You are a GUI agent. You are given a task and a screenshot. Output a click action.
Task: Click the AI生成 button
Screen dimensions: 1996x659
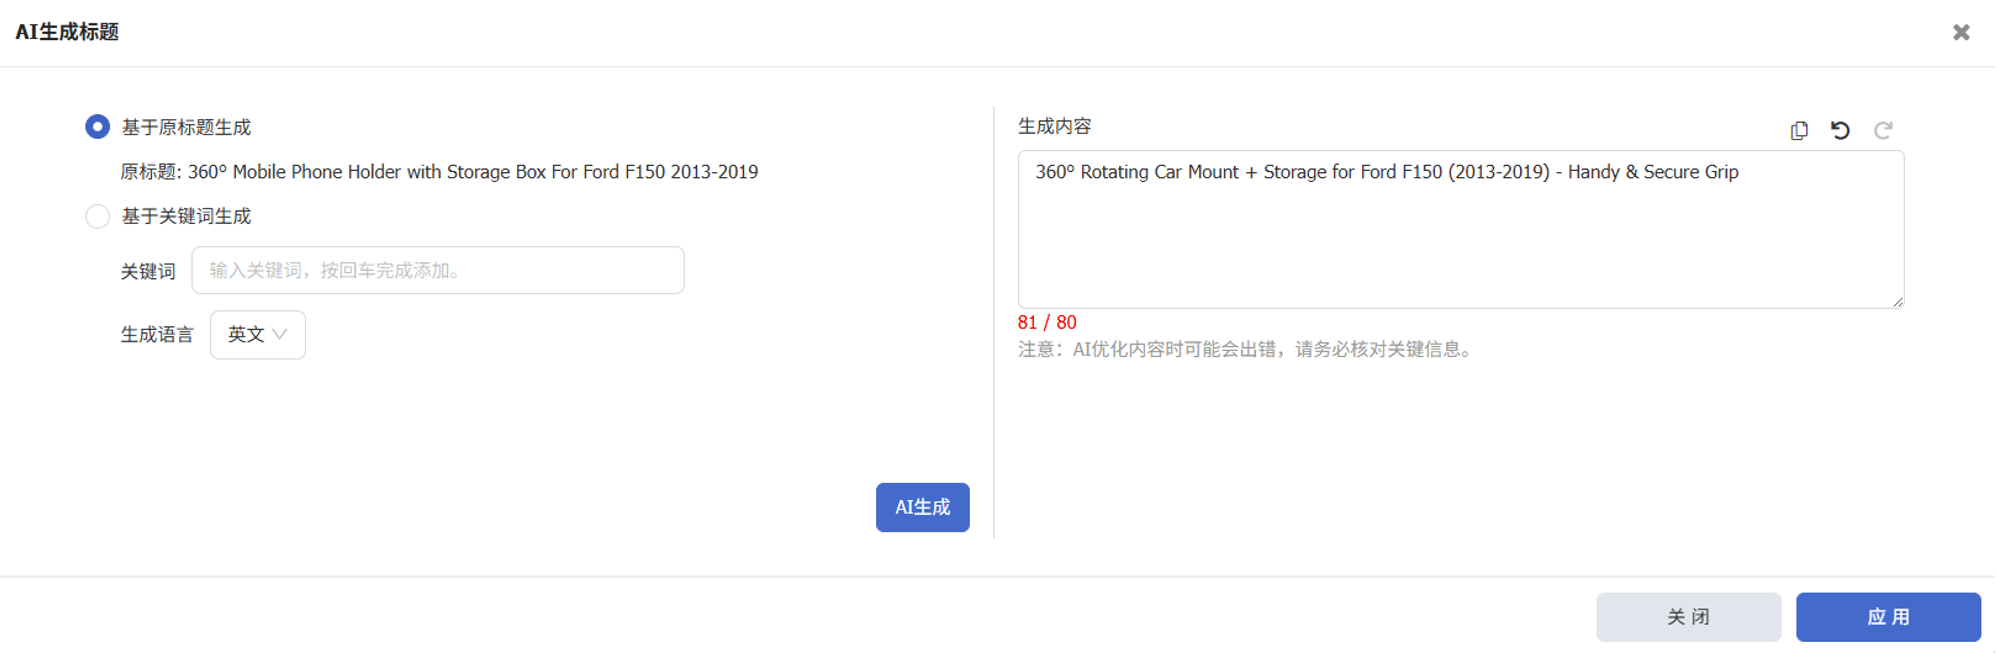(923, 507)
